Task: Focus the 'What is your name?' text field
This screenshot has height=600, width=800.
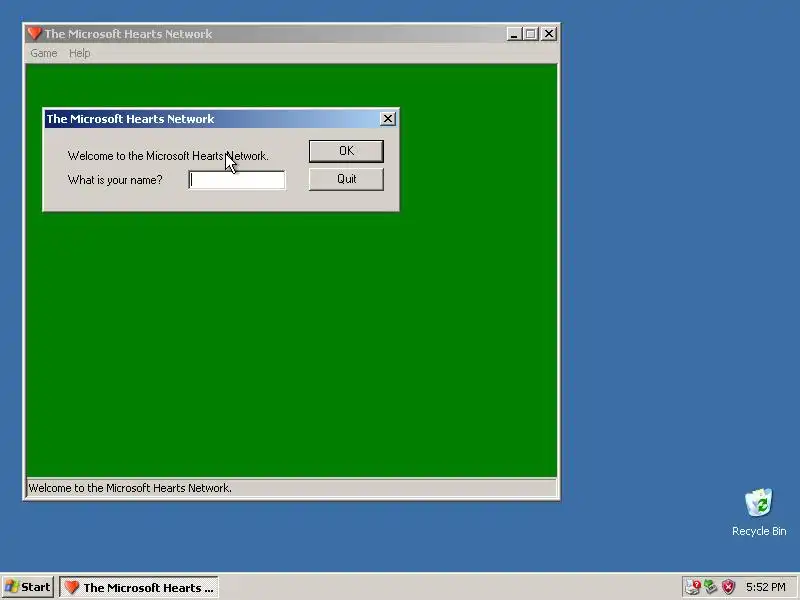Action: 237,180
